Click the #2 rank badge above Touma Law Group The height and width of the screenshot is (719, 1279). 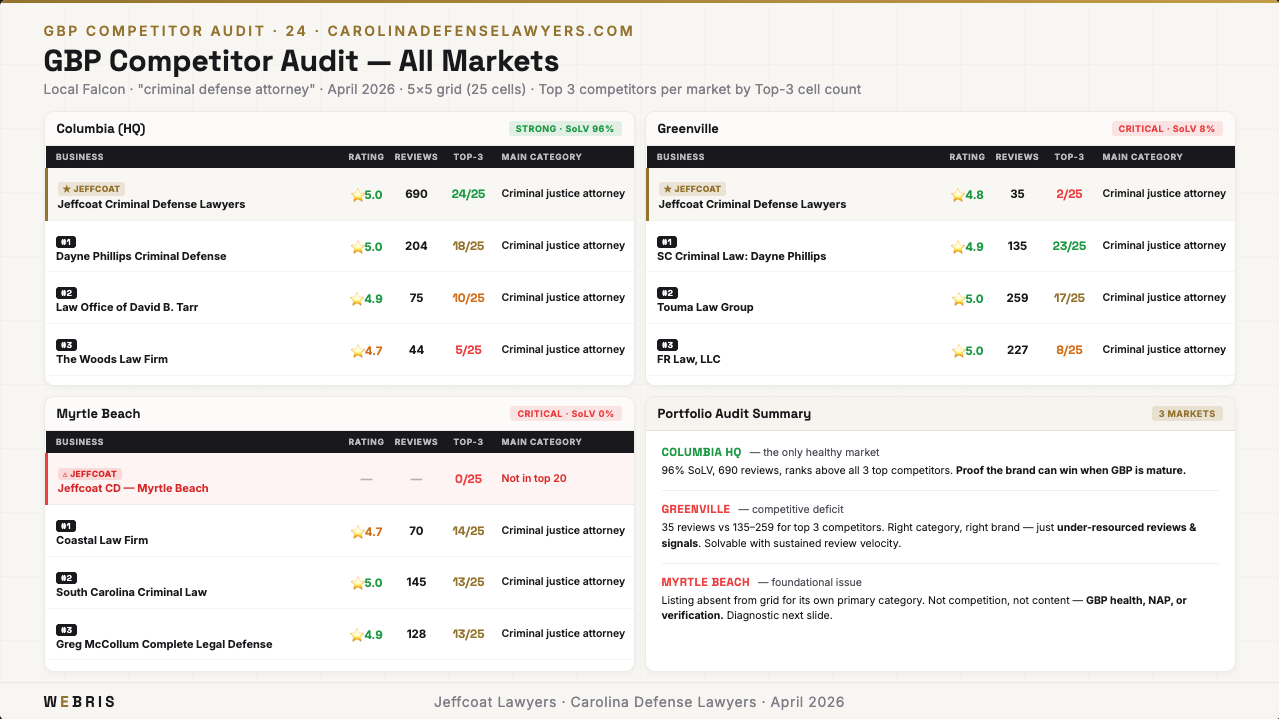click(667, 293)
